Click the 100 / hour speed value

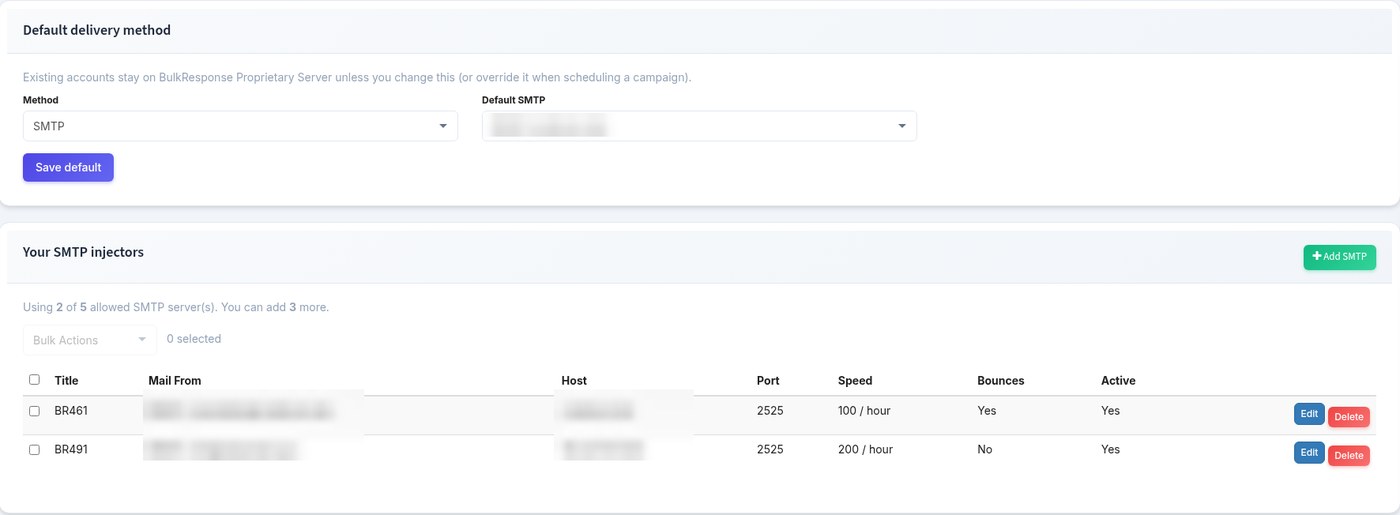pos(864,411)
